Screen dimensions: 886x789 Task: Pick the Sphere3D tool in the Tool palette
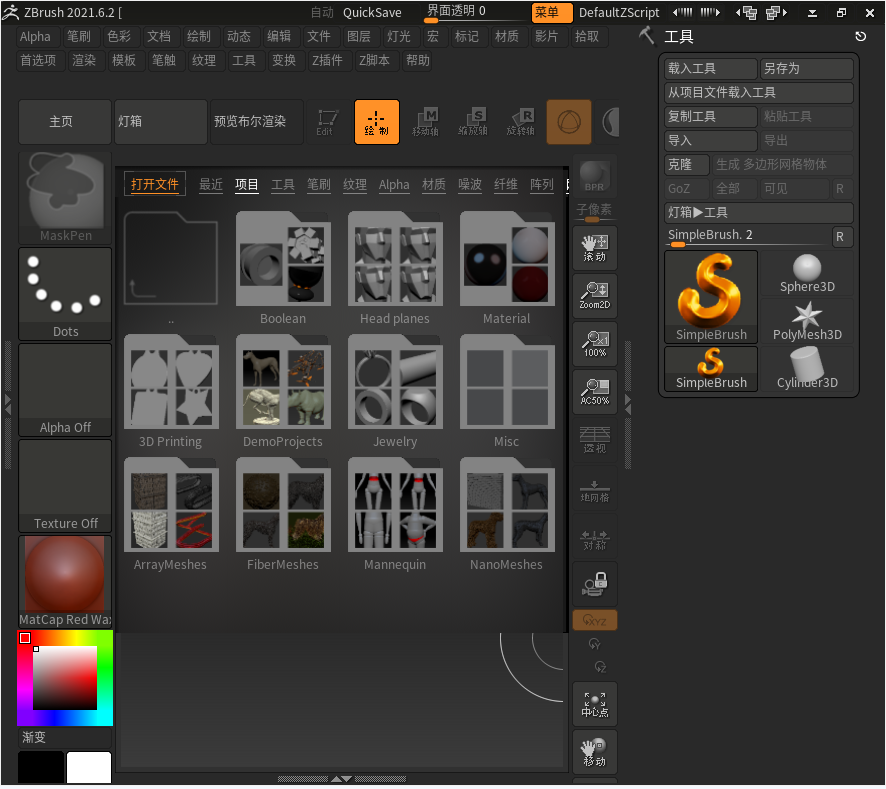point(807,272)
